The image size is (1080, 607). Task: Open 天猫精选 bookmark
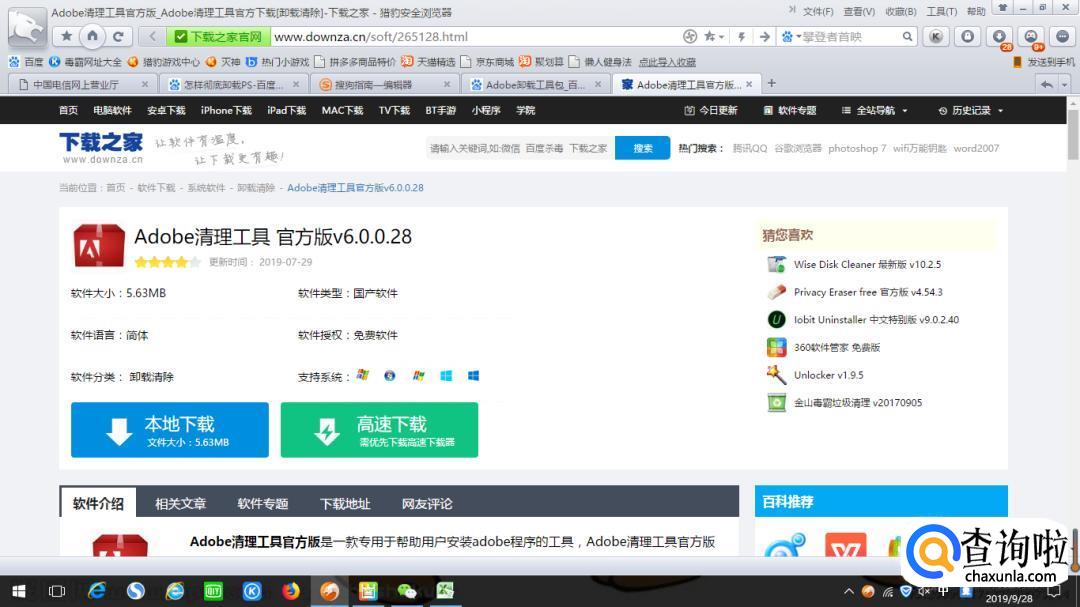click(428, 62)
